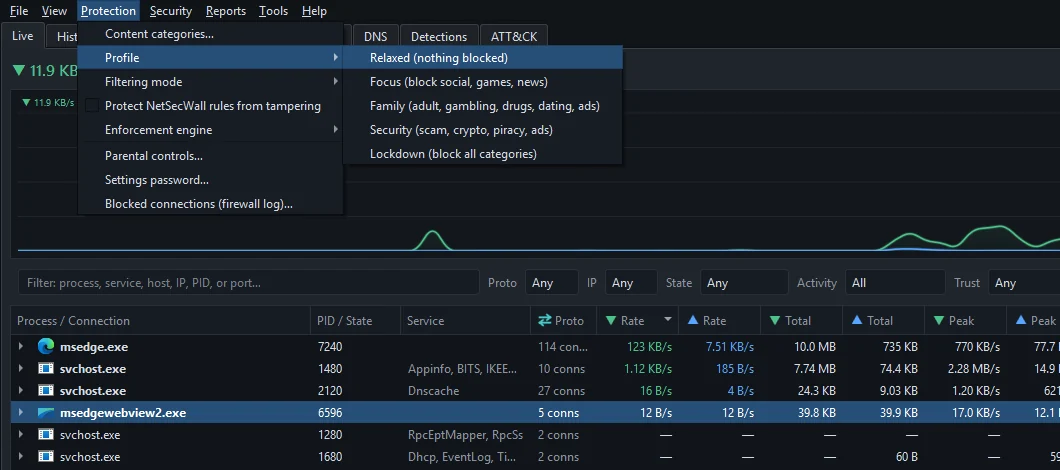Click the Proto column arrows icon
Viewport: 1060px width, 470px height.
coord(544,321)
